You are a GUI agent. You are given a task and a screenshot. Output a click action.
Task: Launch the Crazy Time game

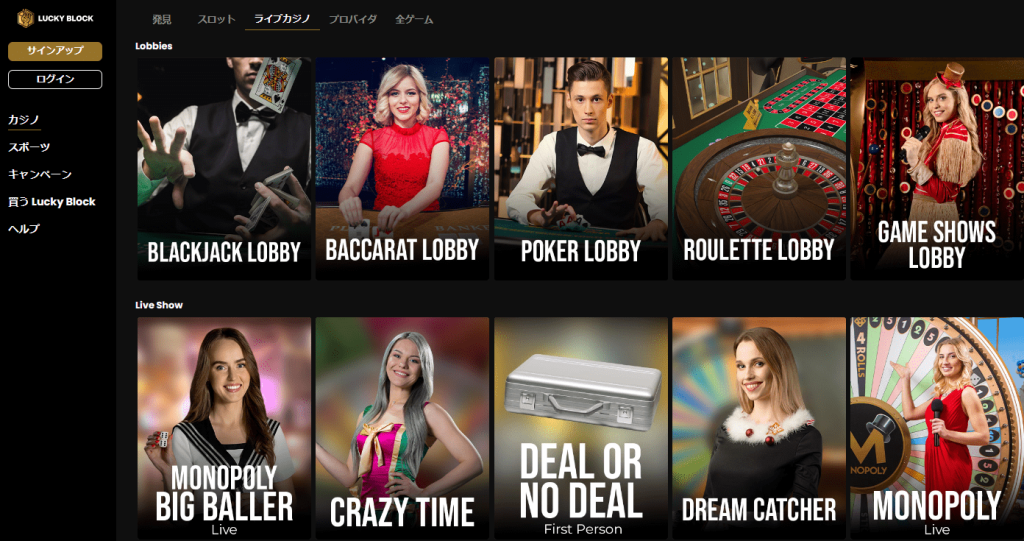(402, 429)
